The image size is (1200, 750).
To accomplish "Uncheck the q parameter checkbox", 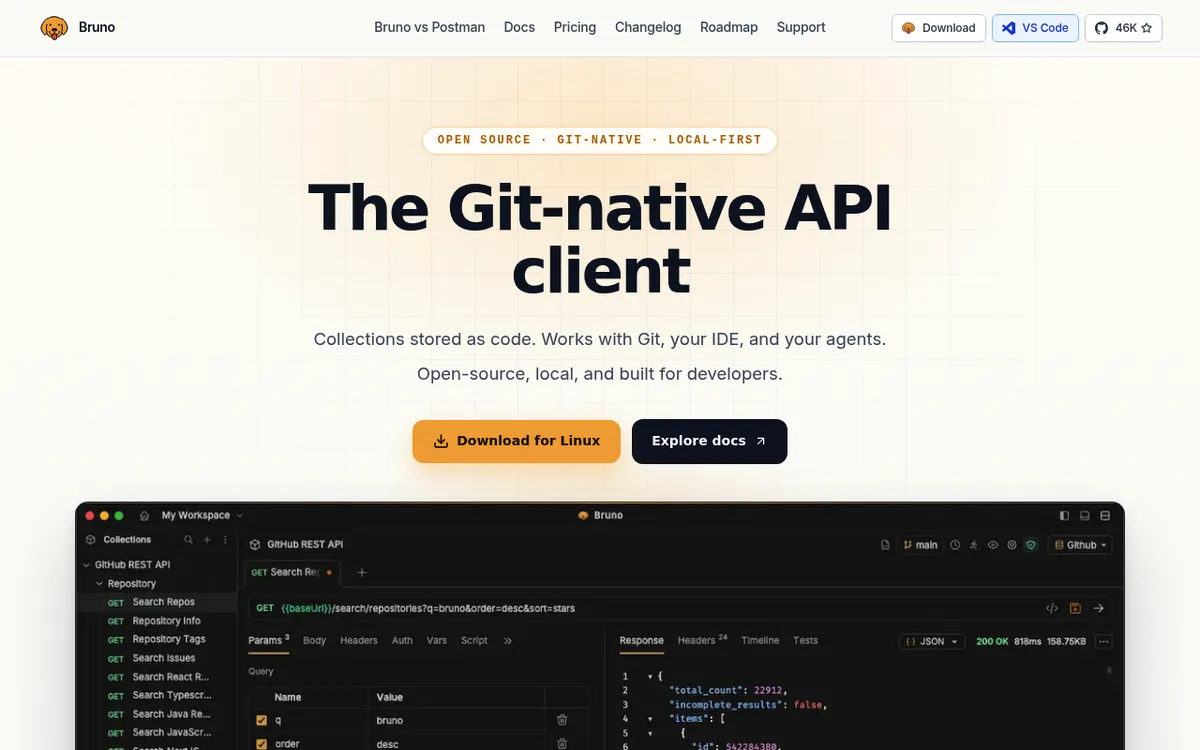I will tap(262, 720).
